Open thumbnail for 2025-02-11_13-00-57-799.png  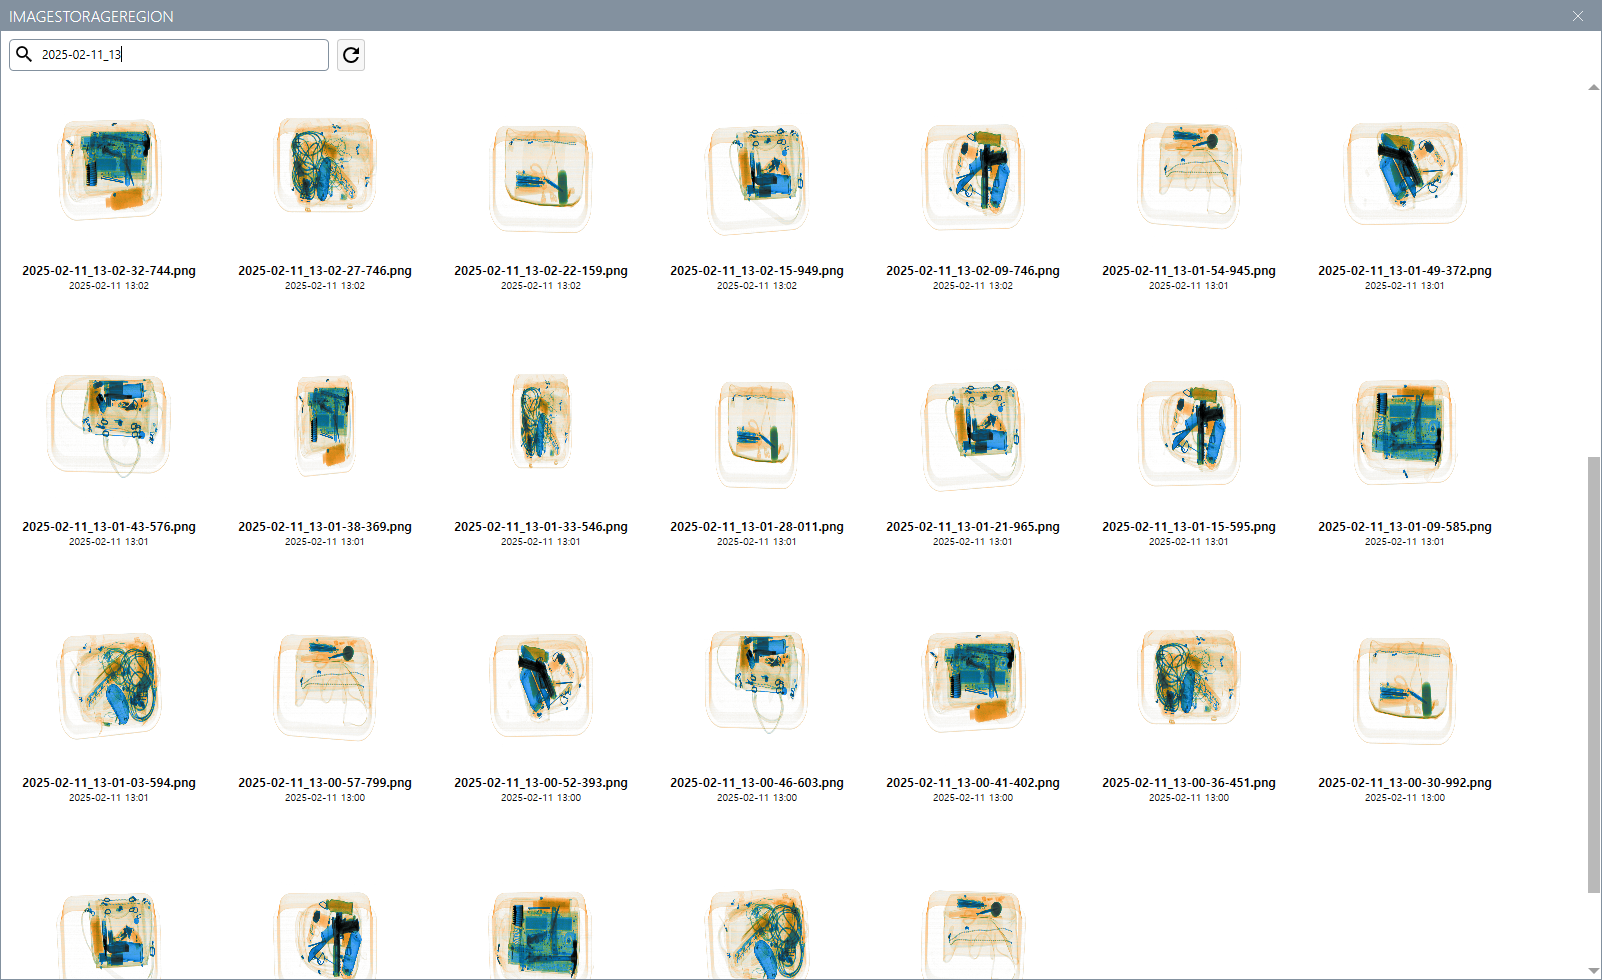pos(325,687)
